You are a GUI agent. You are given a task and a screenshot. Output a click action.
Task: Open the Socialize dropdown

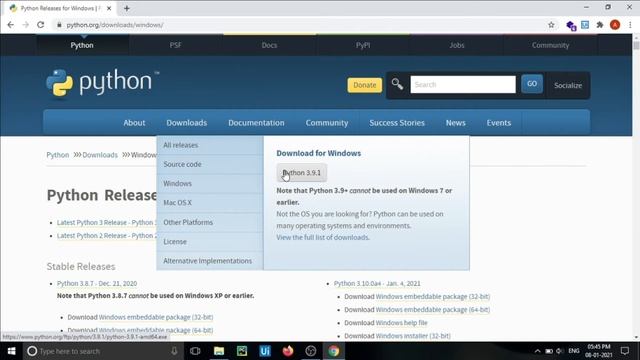568,85
